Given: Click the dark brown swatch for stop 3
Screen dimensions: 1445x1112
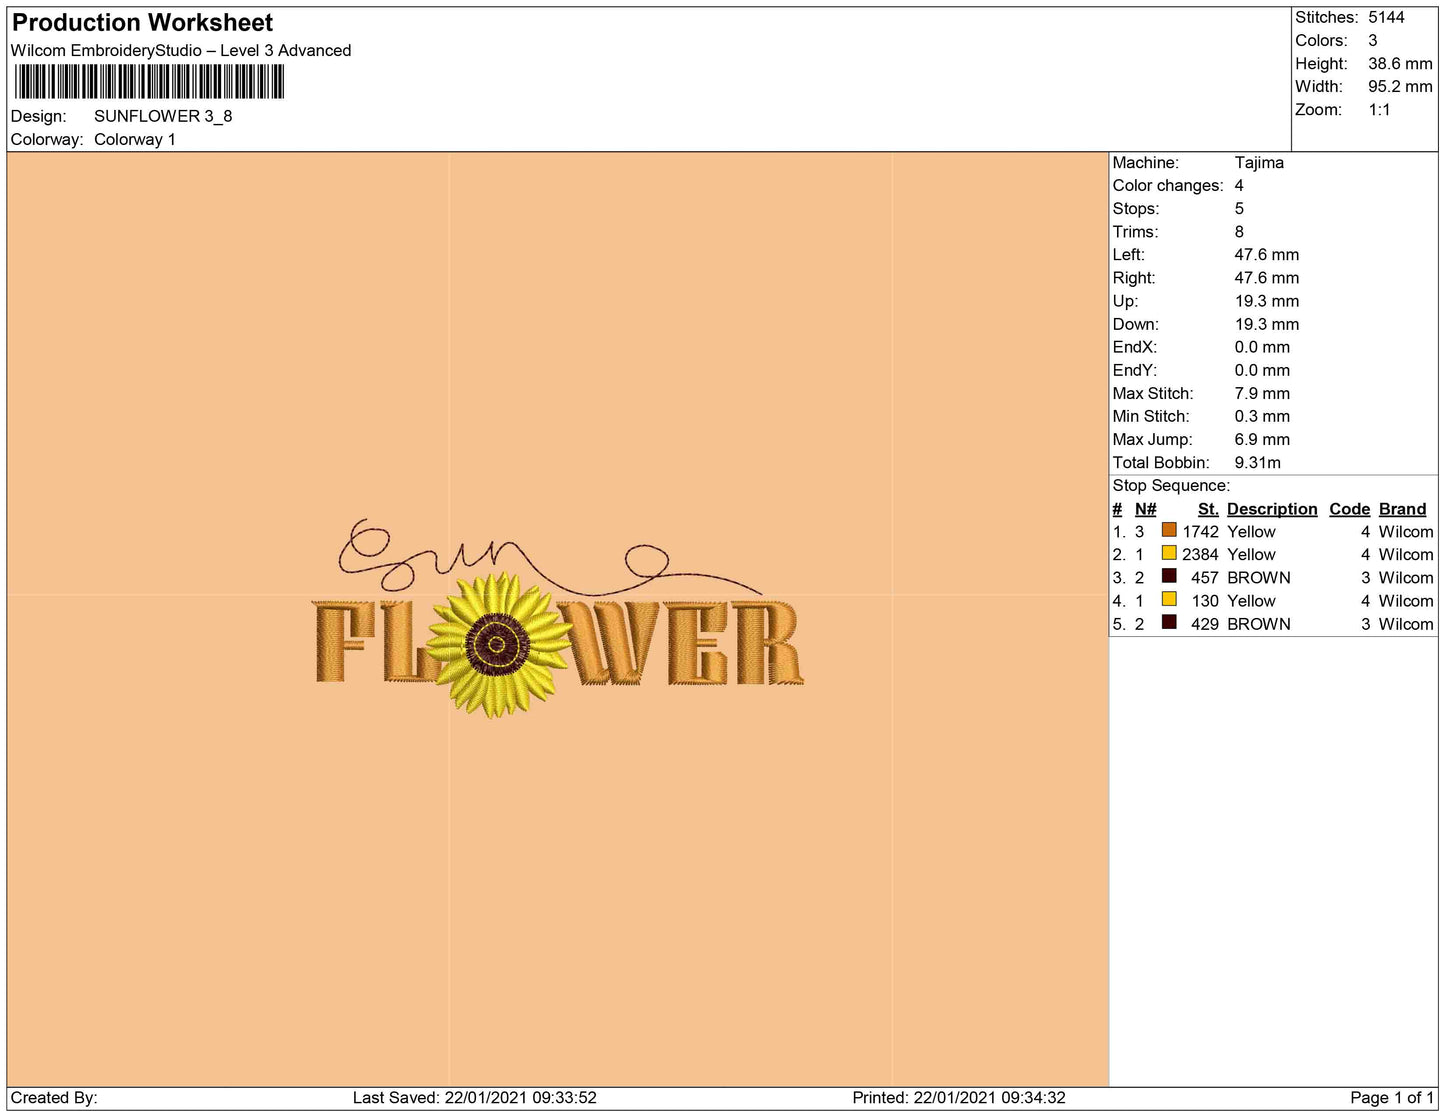Looking at the screenshot, I should tap(1168, 576).
